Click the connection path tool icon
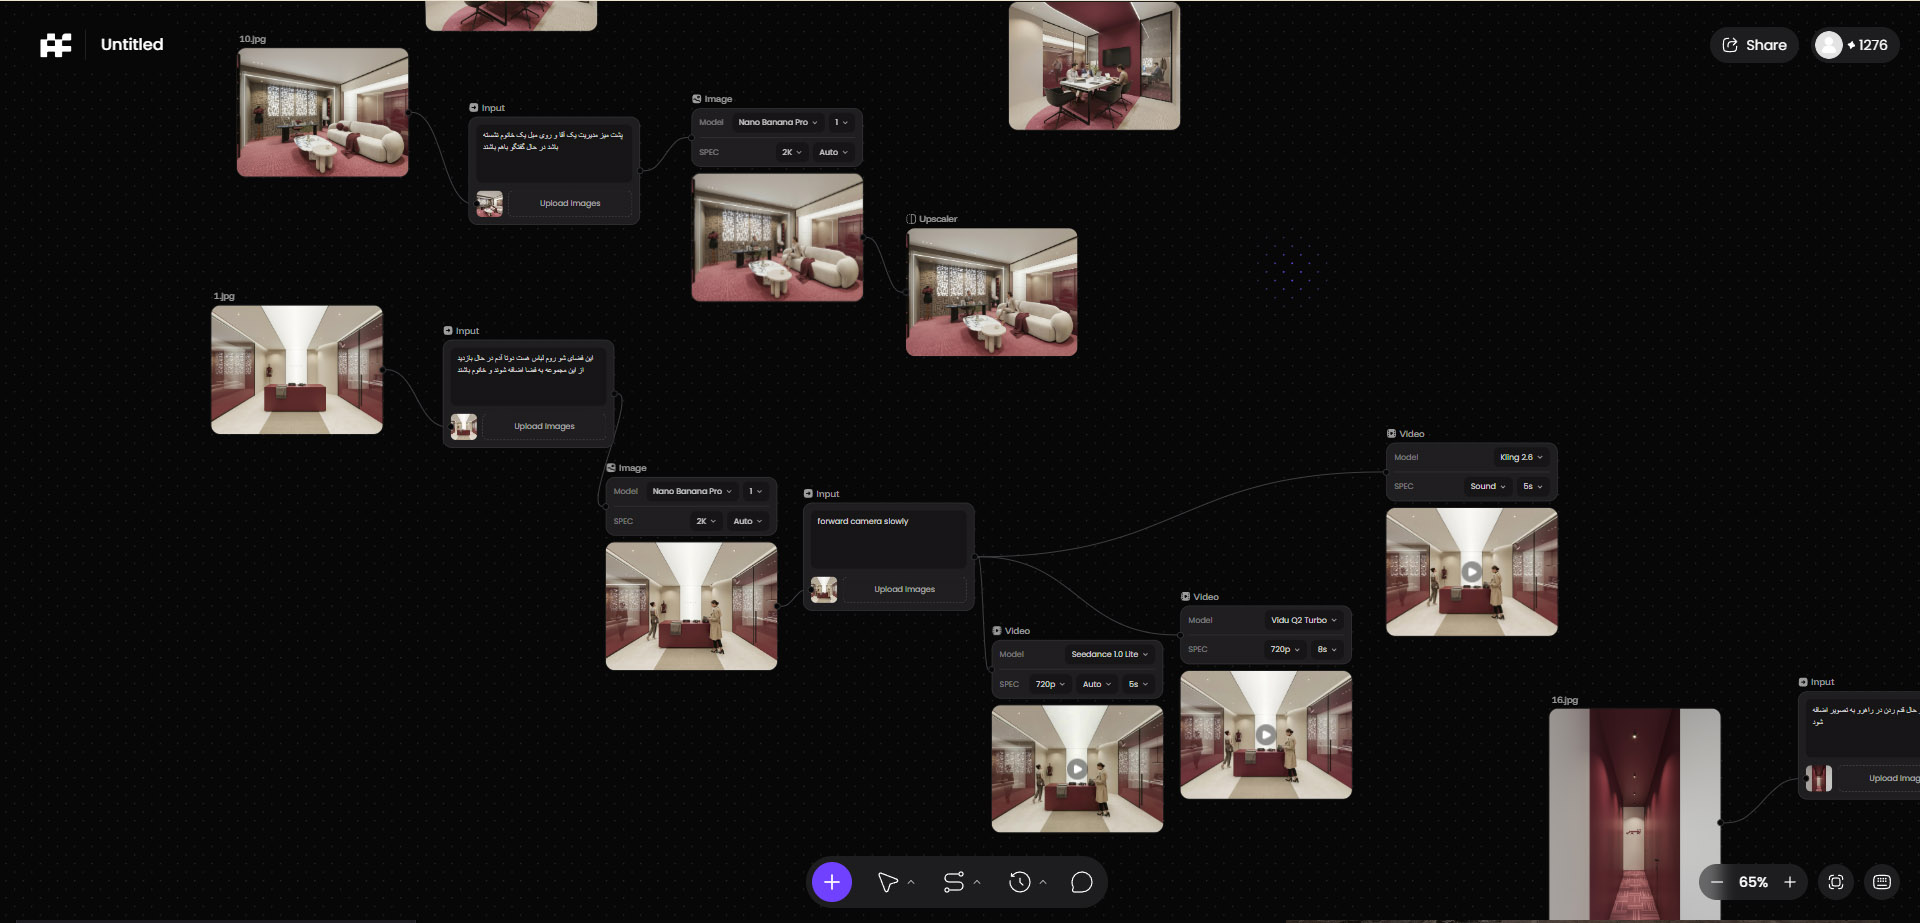Image resolution: width=1920 pixels, height=923 pixels. [x=953, y=882]
